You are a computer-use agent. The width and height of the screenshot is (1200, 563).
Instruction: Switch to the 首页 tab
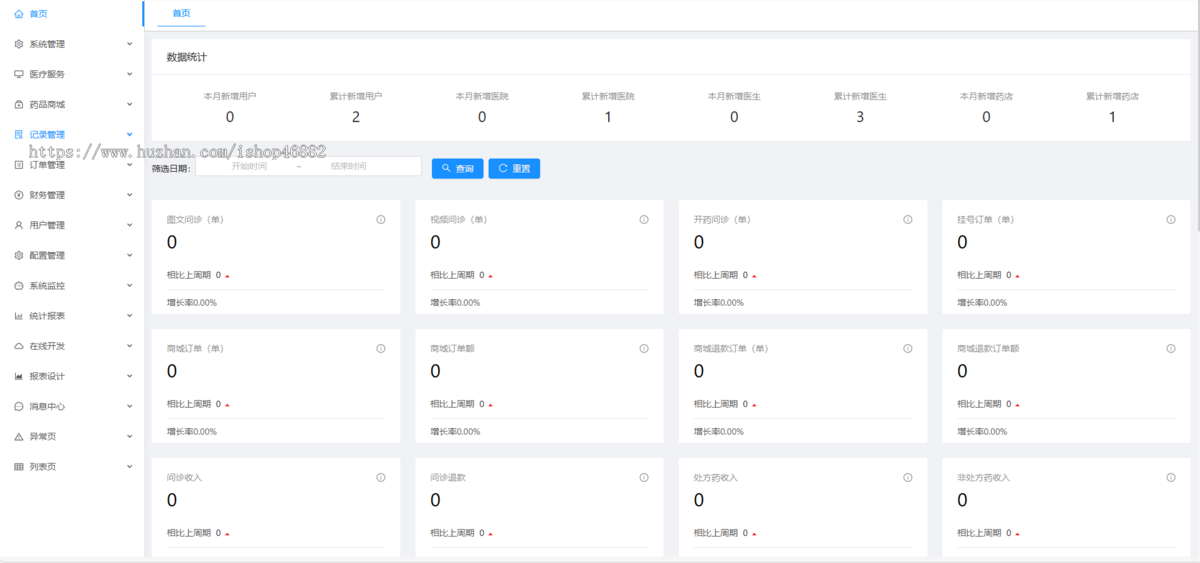tap(181, 13)
